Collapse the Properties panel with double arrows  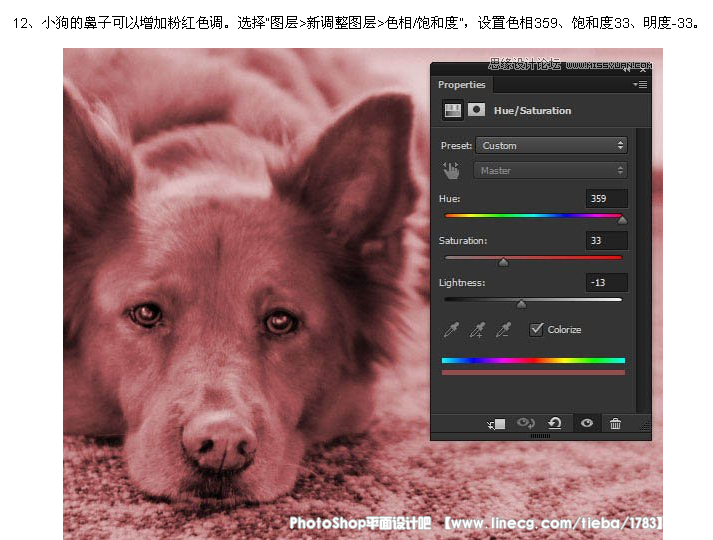[628, 69]
